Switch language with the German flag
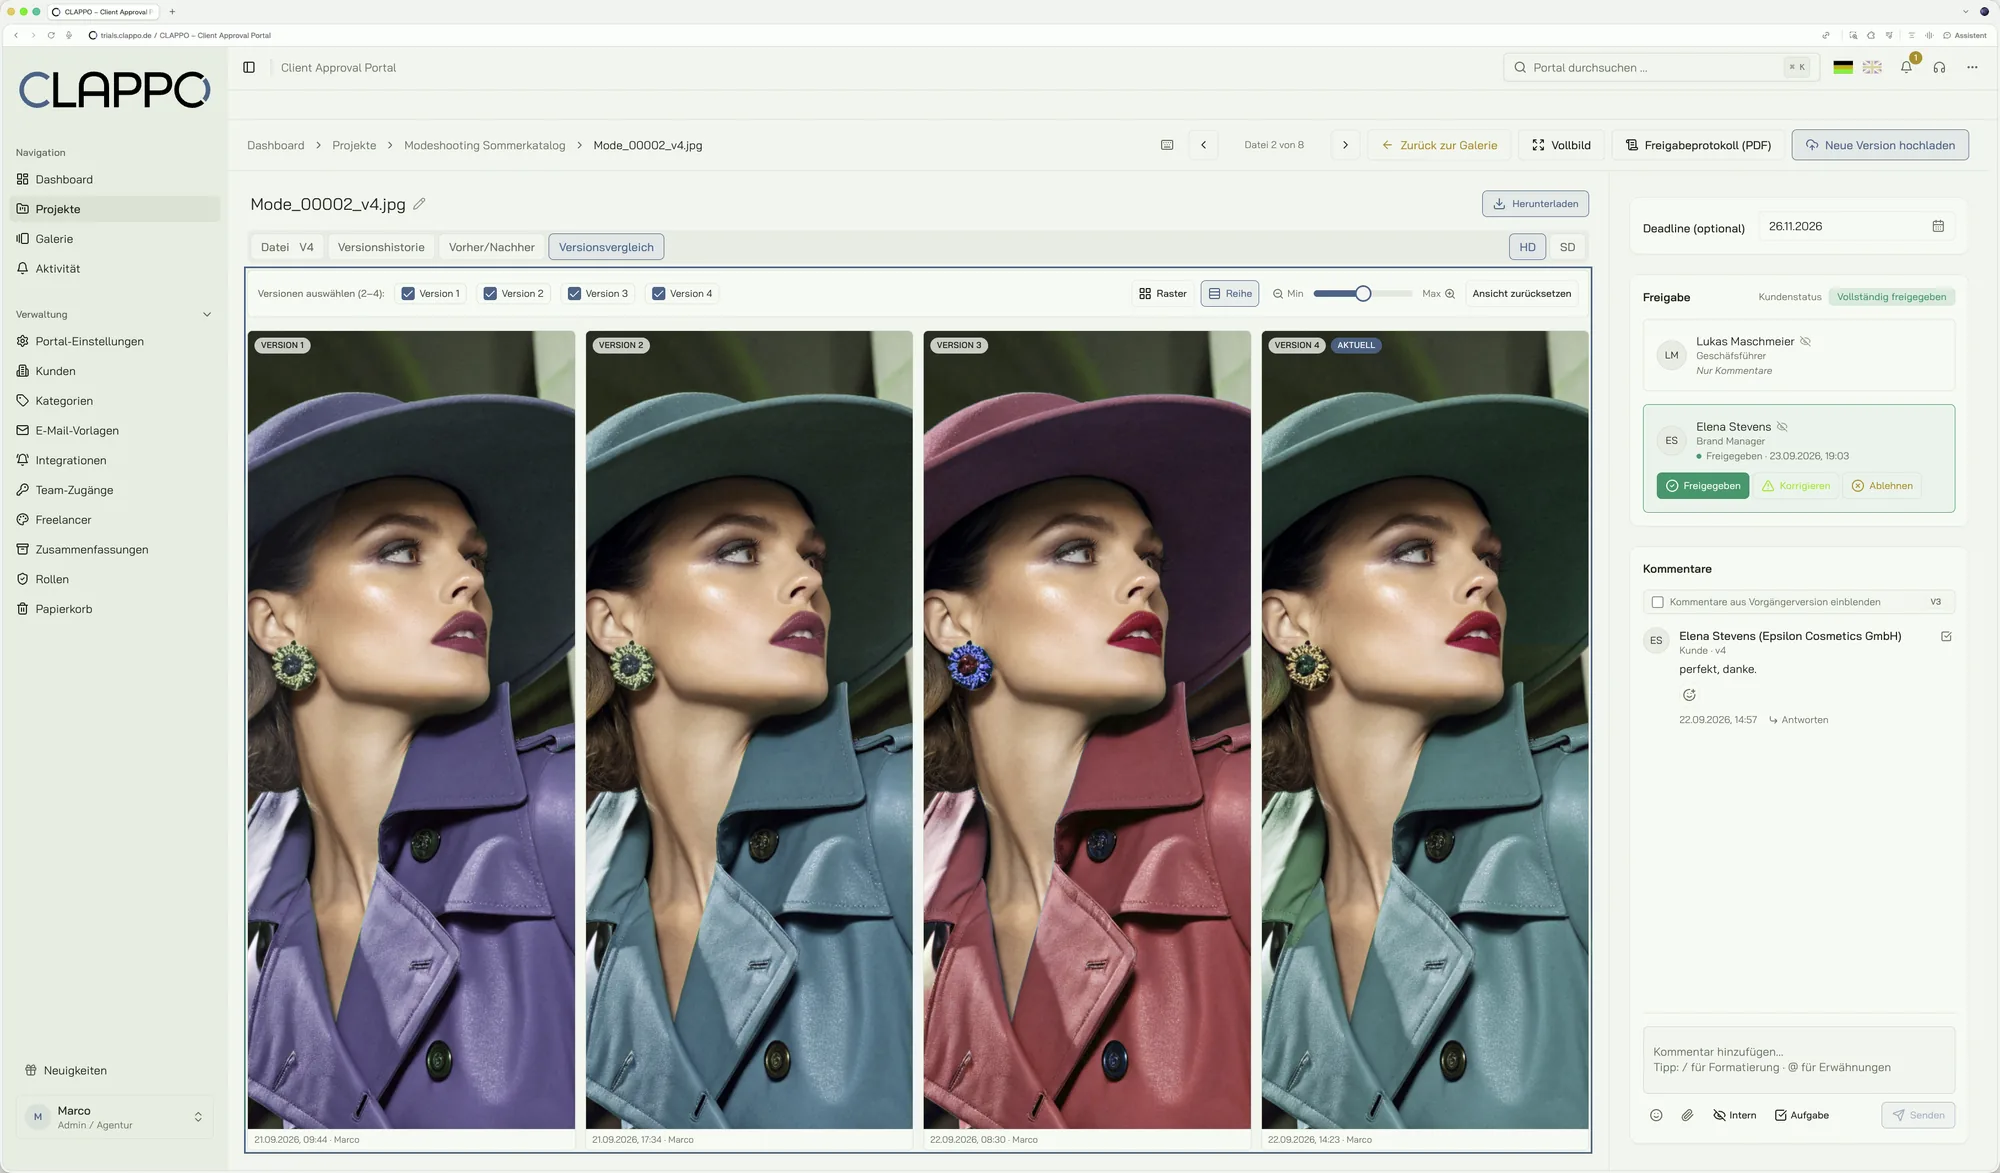 [1843, 67]
